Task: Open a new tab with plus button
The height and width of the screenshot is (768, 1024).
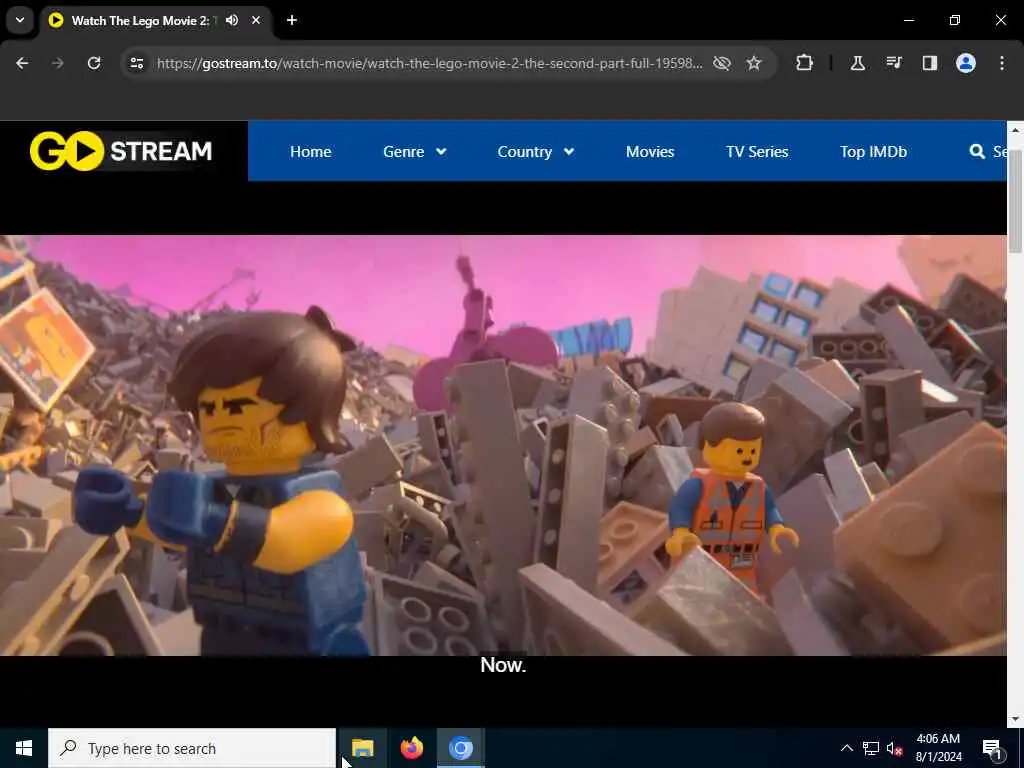Action: (292, 20)
